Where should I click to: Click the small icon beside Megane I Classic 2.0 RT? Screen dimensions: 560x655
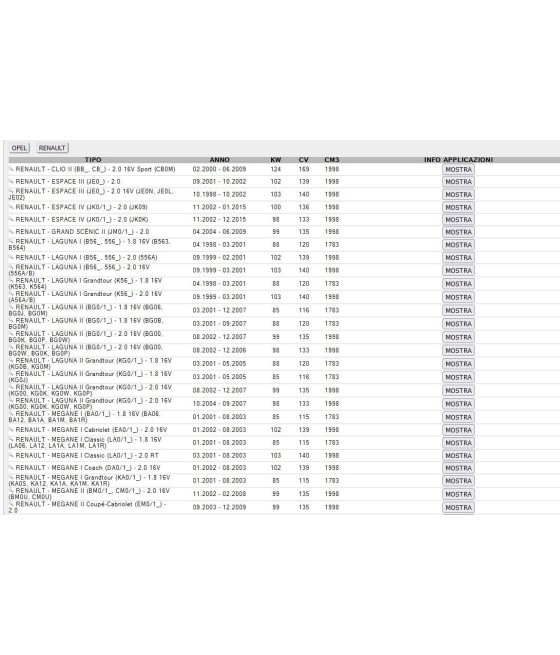[x=11, y=455]
